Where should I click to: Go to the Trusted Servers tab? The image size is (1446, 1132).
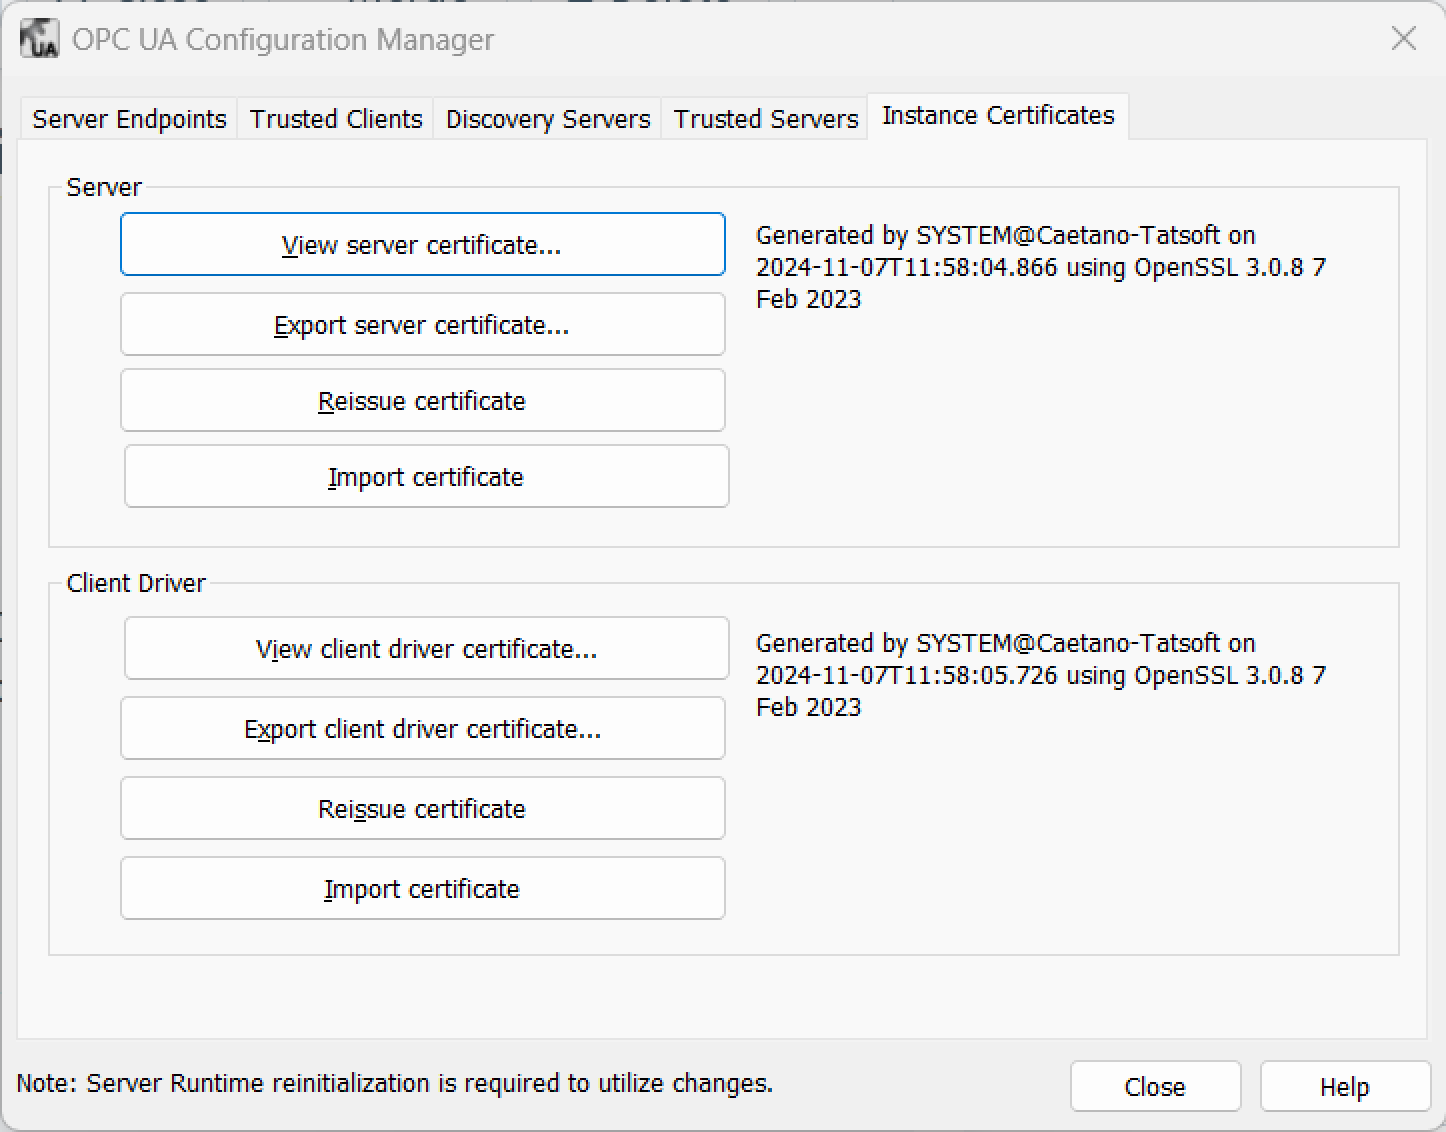(x=765, y=119)
